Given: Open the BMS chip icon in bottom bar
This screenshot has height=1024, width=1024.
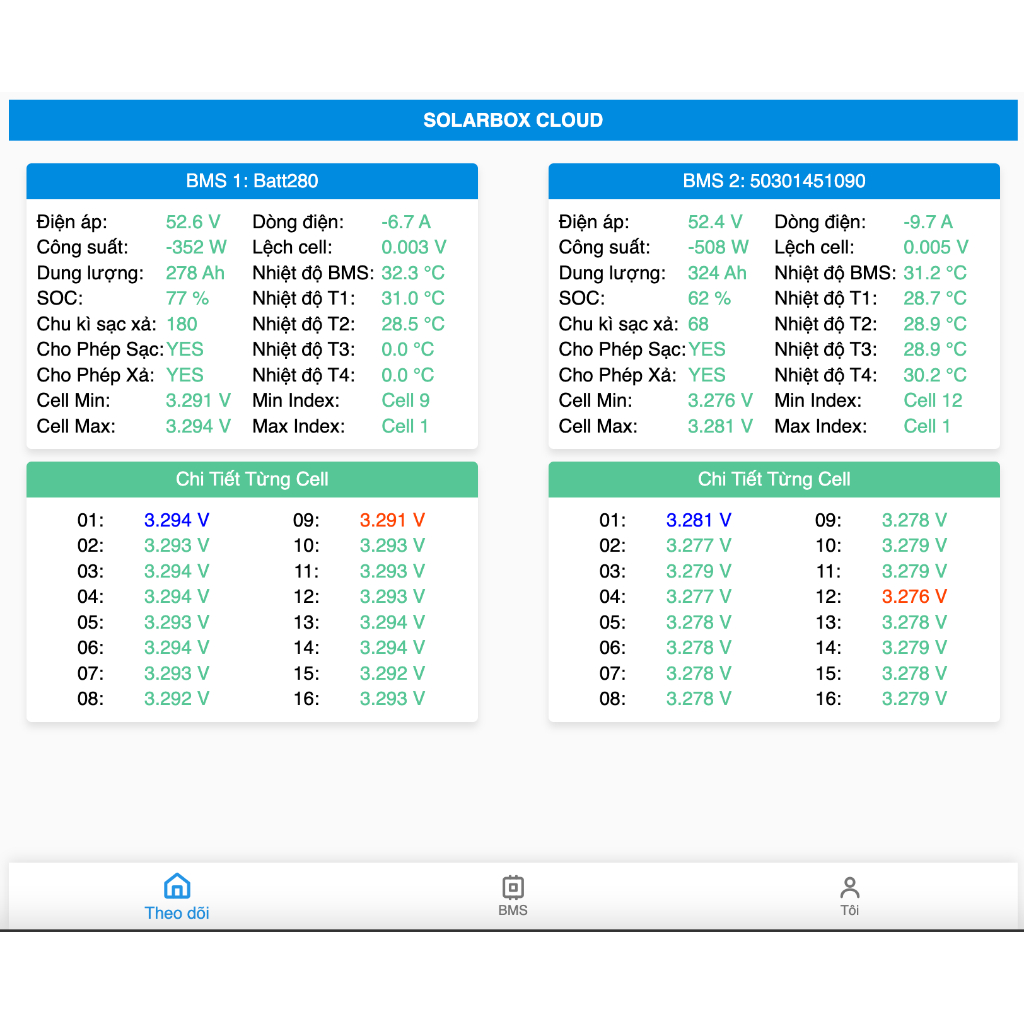Looking at the screenshot, I should point(513,887).
